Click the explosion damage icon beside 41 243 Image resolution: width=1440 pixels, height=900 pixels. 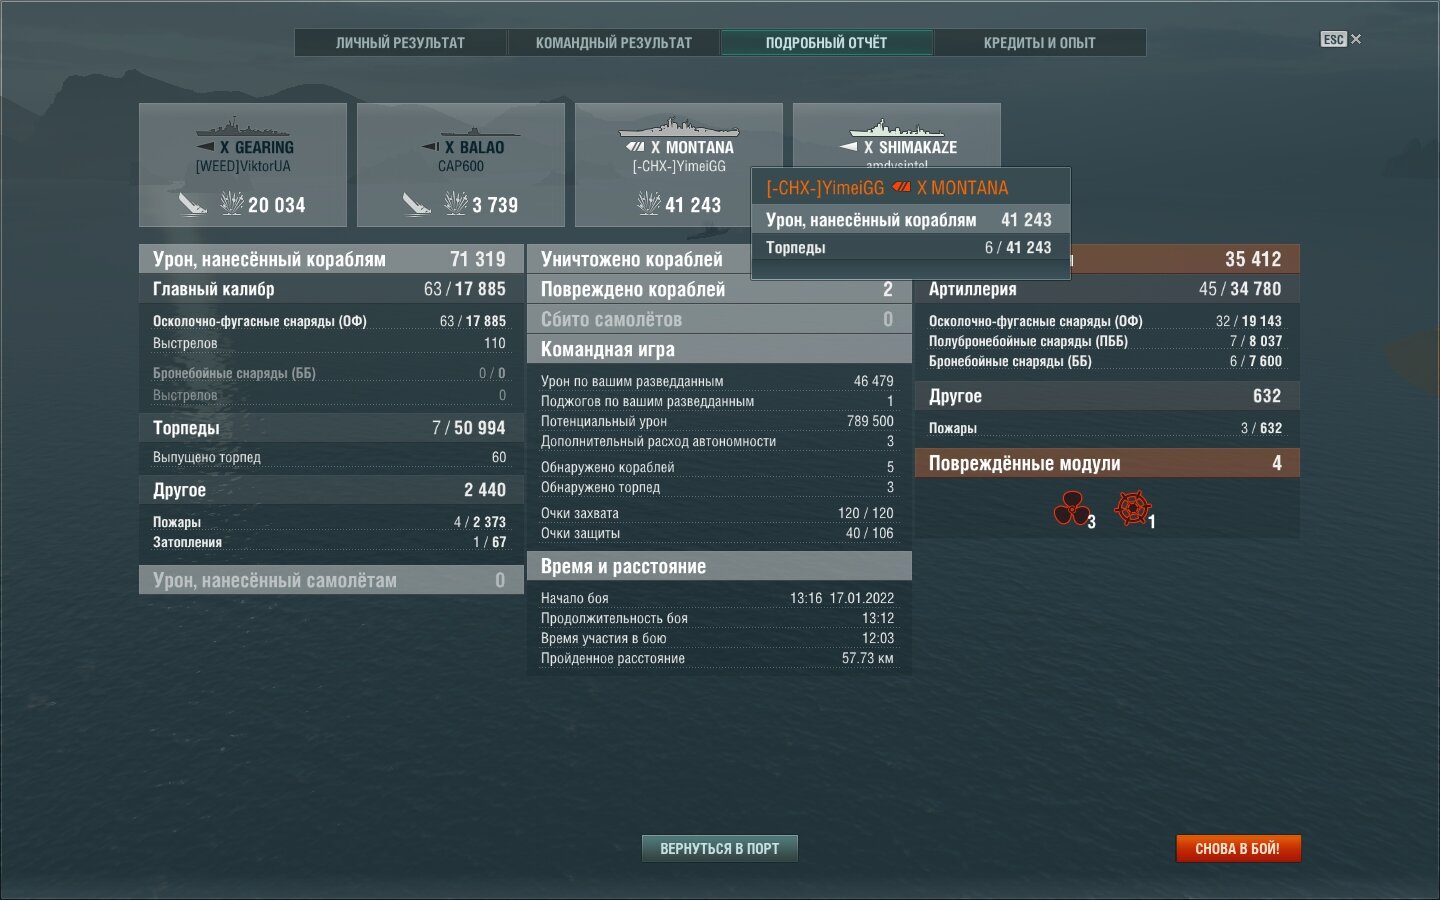point(648,204)
